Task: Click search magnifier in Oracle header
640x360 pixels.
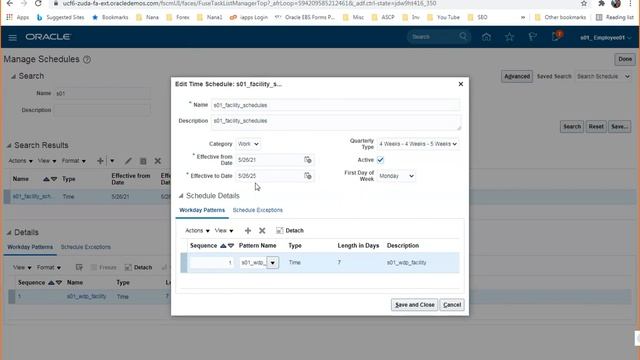Action: (463, 36)
